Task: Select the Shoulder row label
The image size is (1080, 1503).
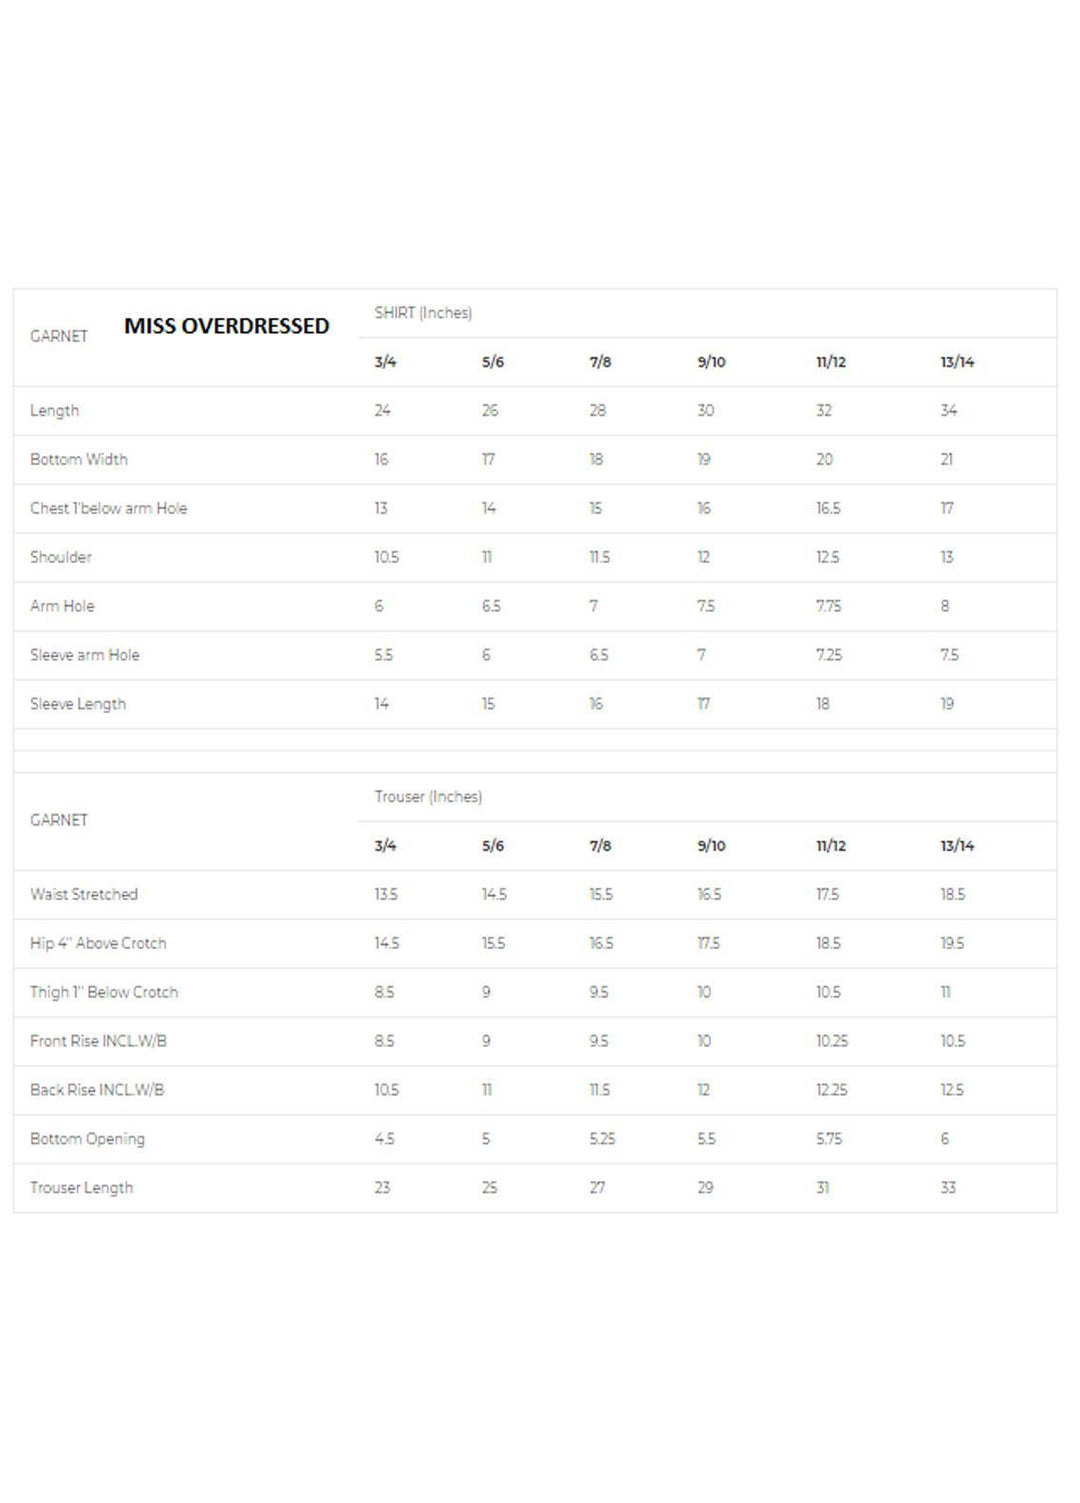Action: pyautogui.click(x=61, y=557)
